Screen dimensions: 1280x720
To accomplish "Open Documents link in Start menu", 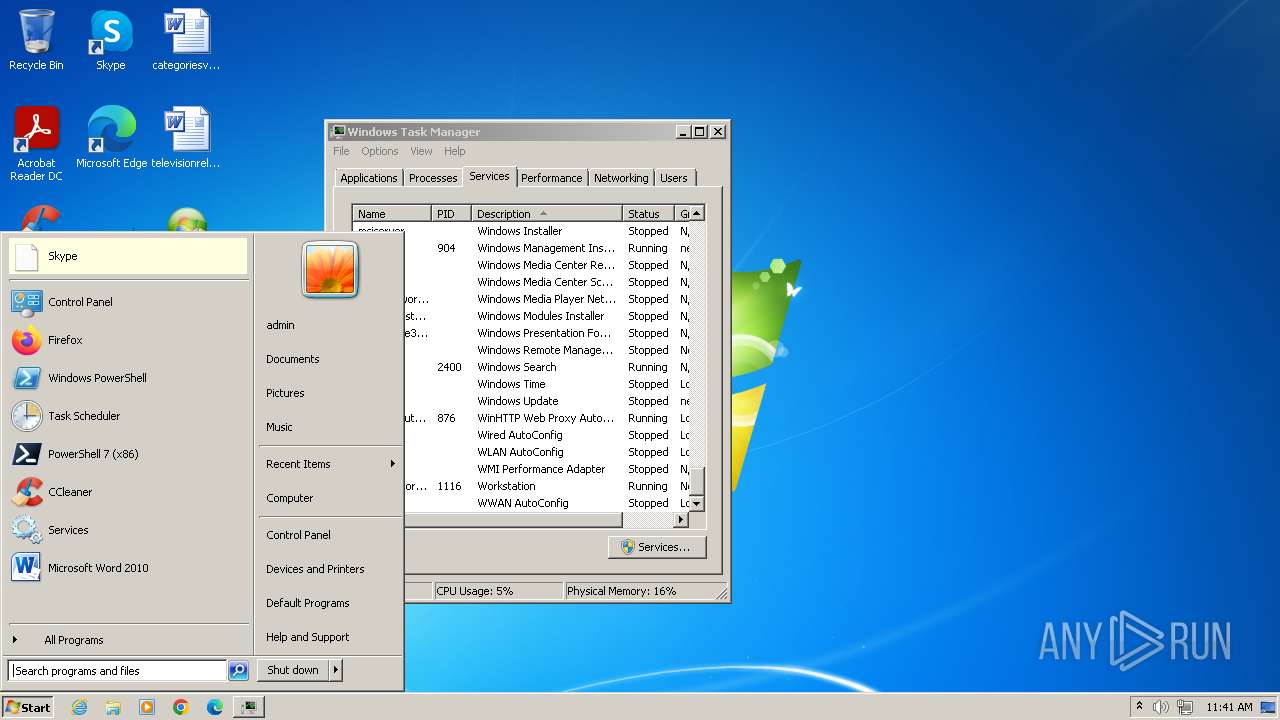I will (x=293, y=359).
